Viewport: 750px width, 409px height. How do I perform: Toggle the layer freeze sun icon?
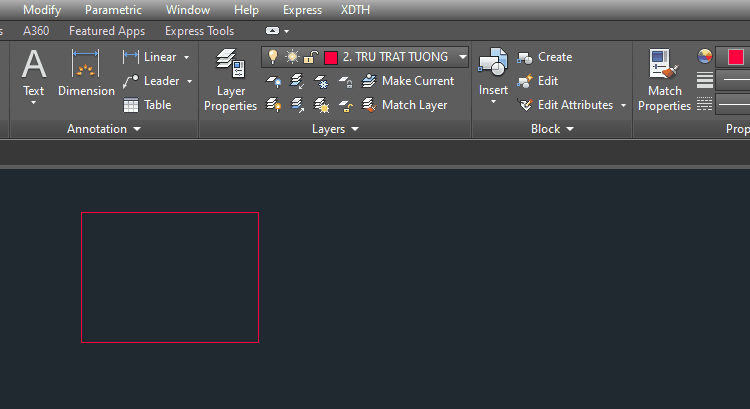[x=291, y=57]
